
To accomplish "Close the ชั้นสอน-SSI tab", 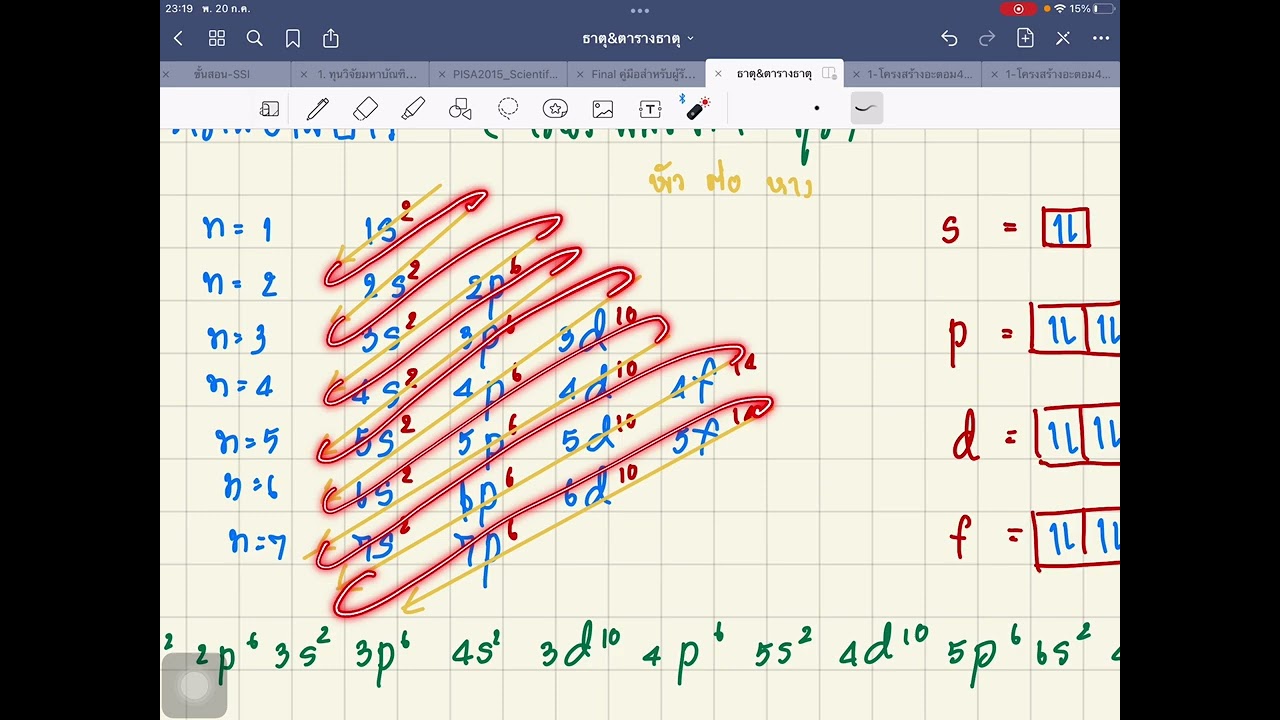I will pyautogui.click(x=166, y=74).
